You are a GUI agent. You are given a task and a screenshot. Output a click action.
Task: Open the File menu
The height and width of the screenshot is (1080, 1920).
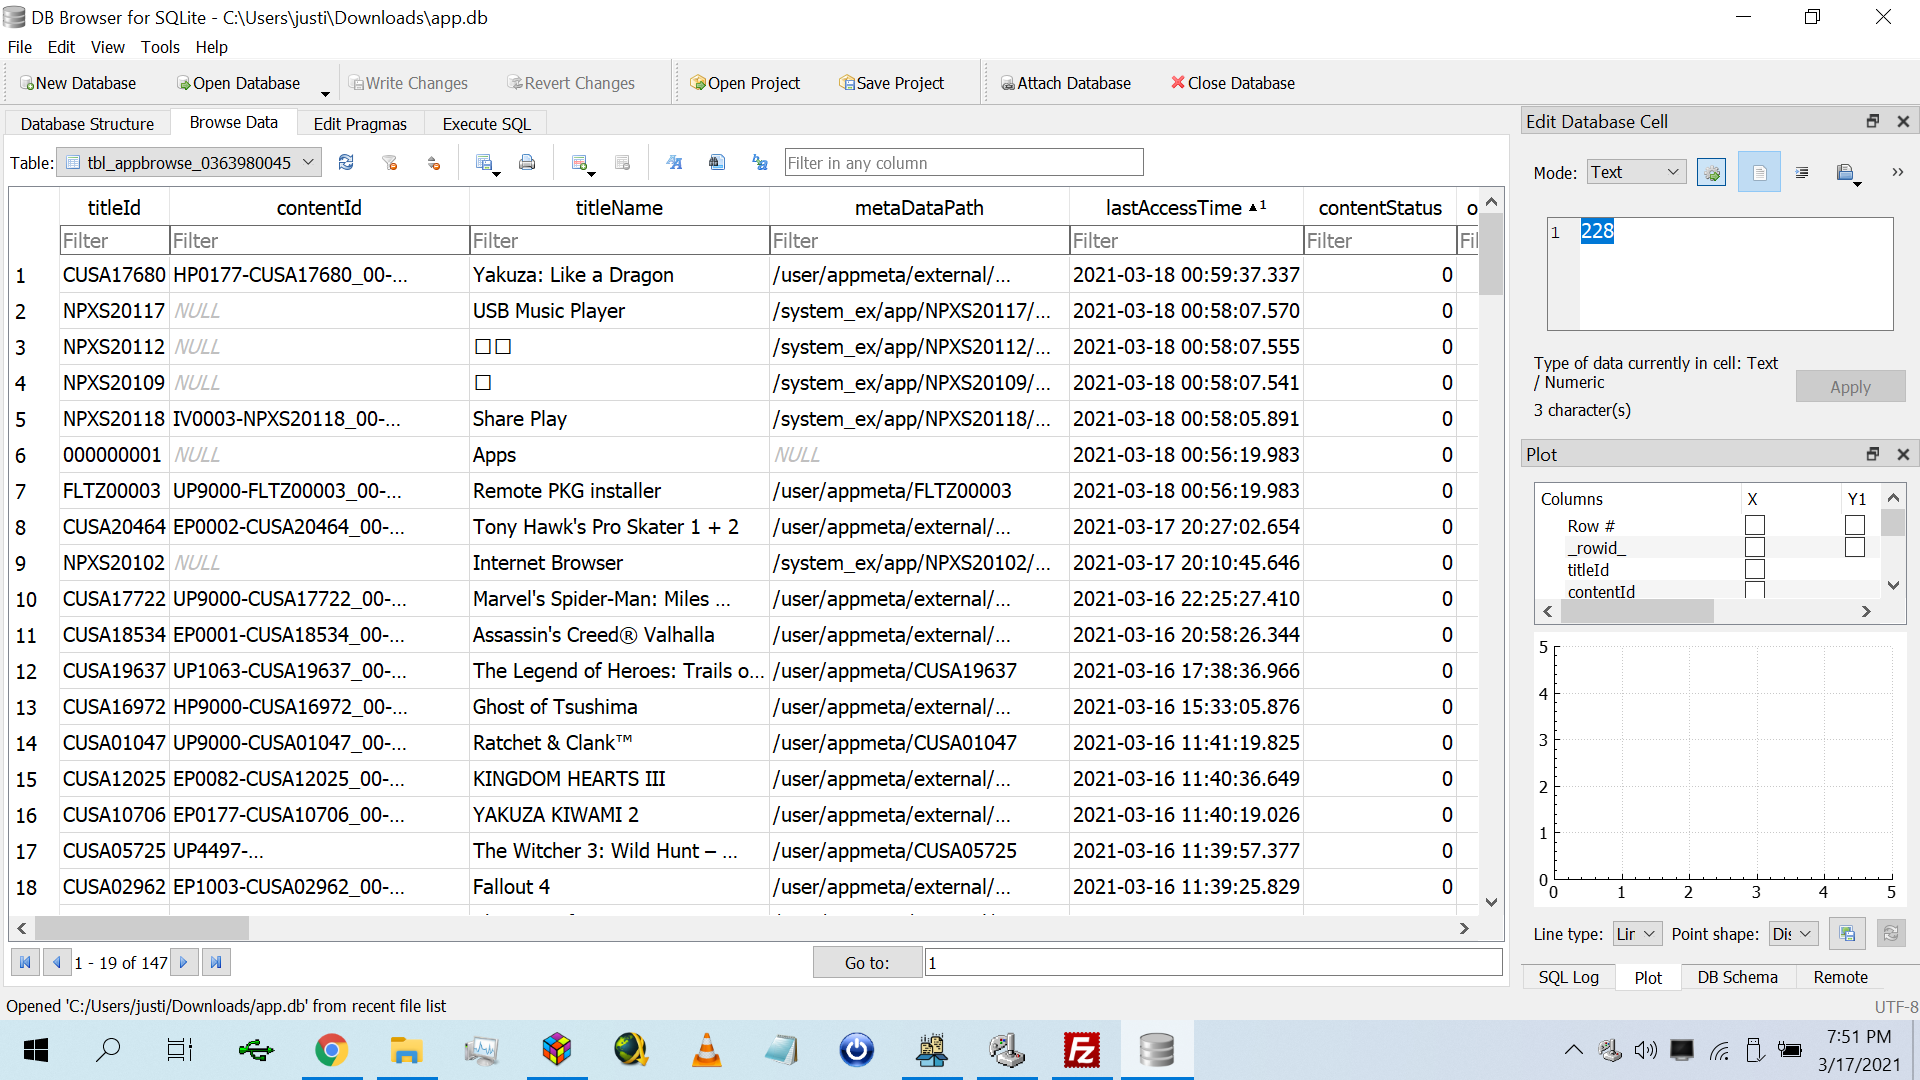pos(20,47)
